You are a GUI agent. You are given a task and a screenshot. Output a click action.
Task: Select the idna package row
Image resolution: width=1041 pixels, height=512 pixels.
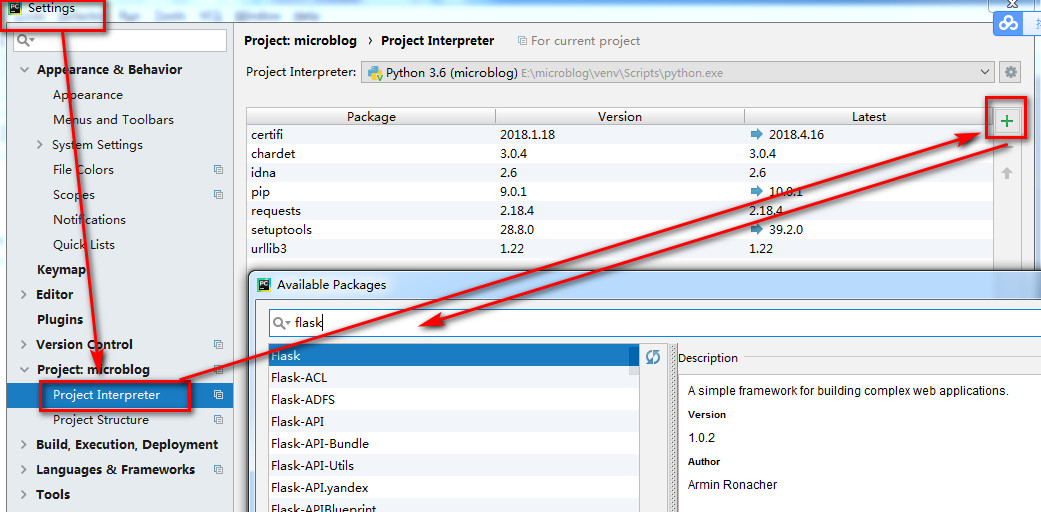[x=619, y=173]
